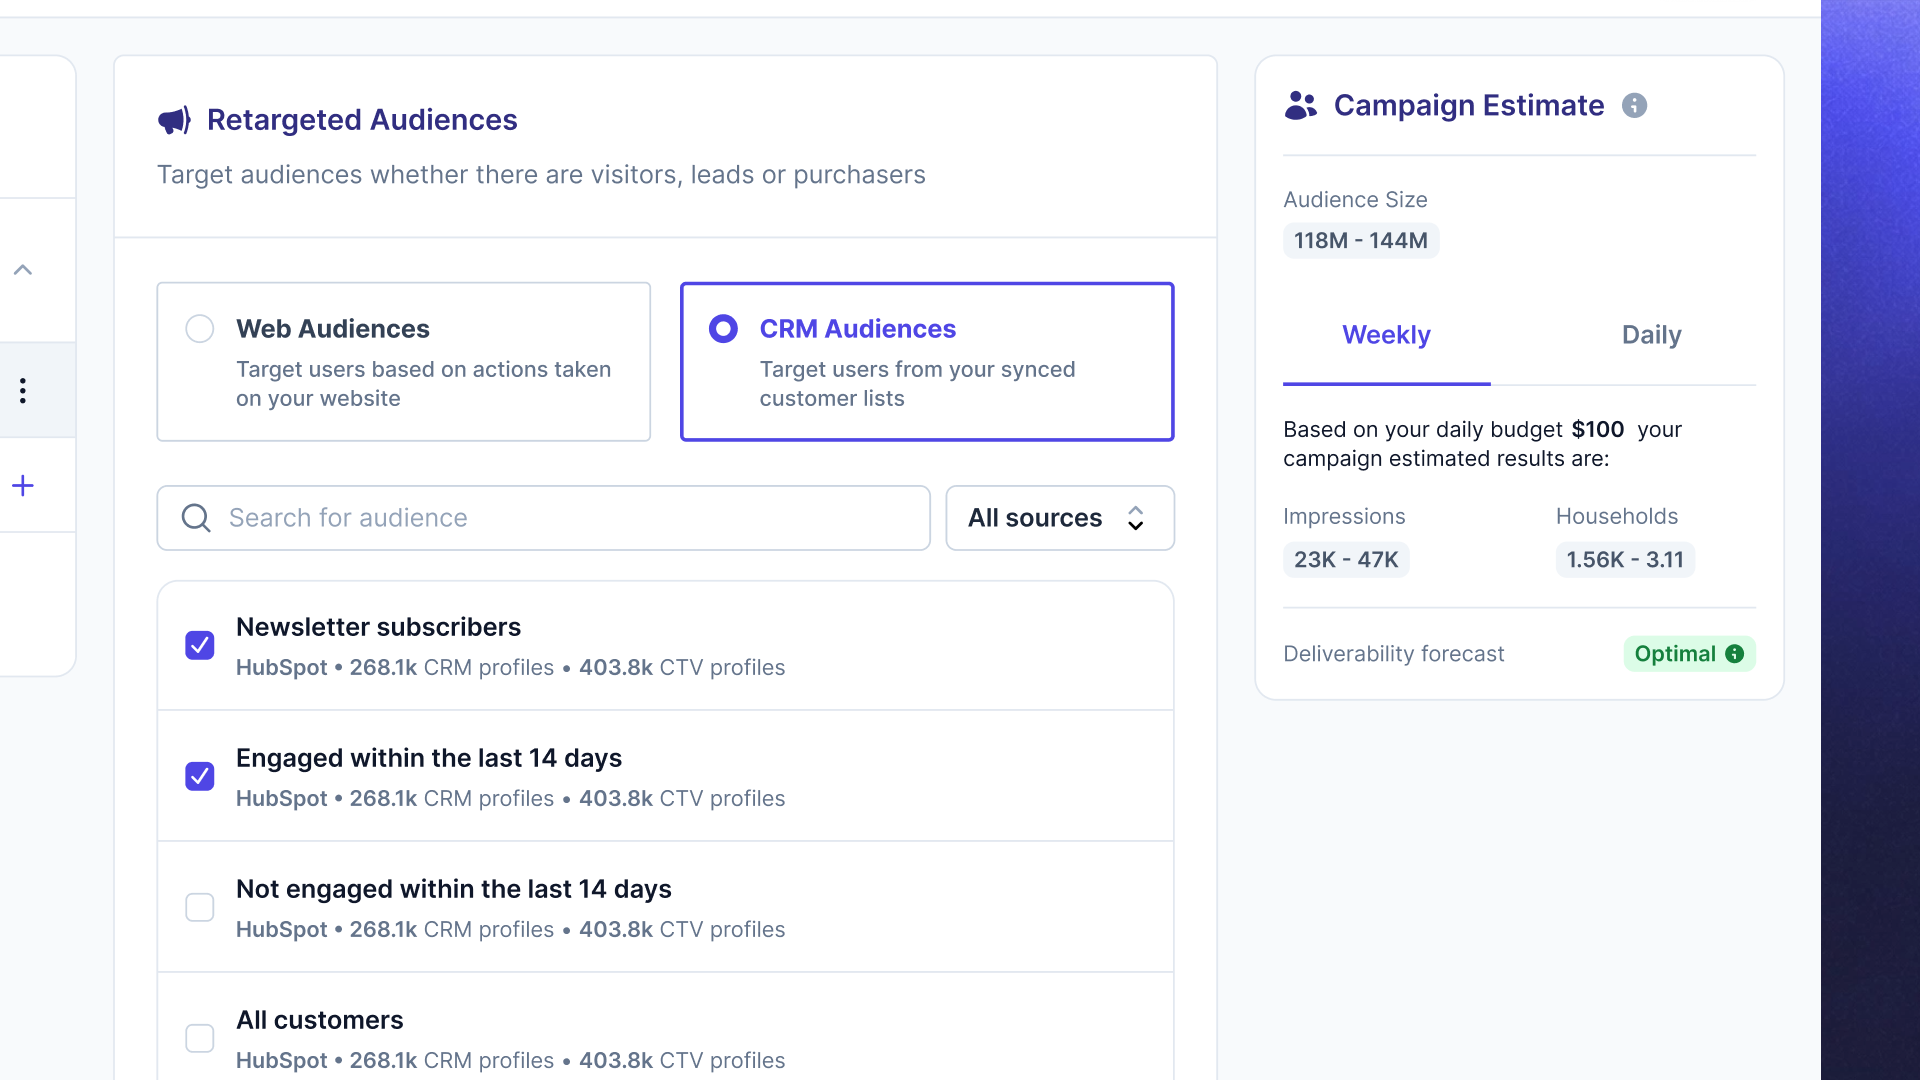Click the Campaign Estimate people icon
1920x1080 pixels.
click(1300, 105)
